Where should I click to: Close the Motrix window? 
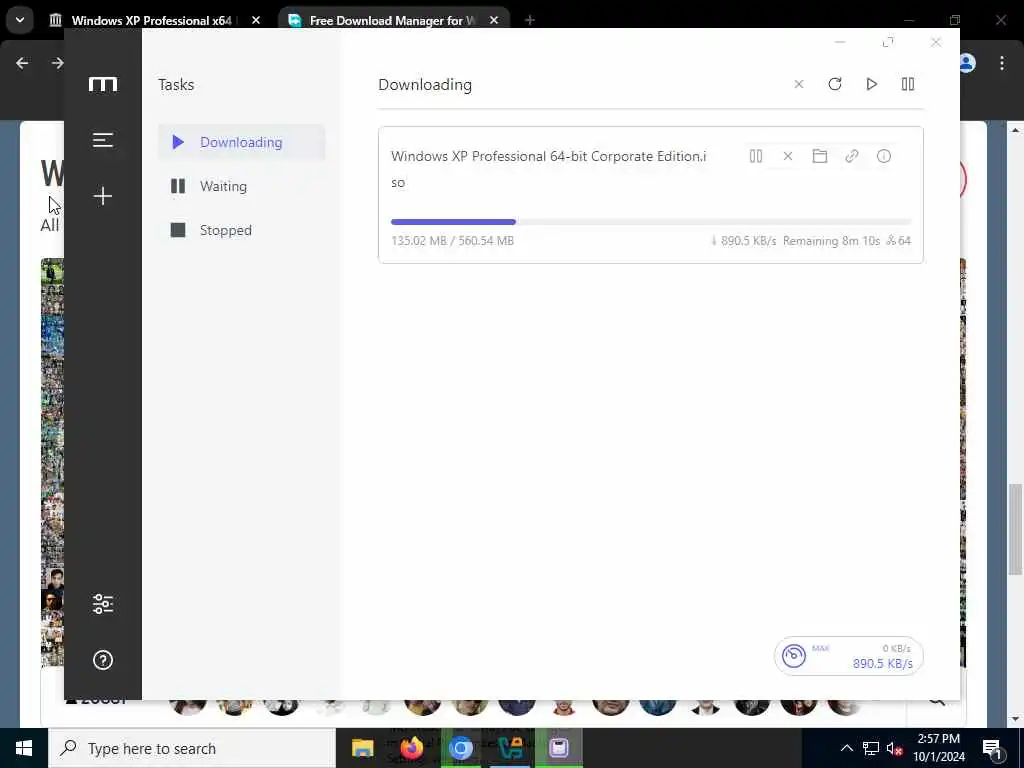click(936, 42)
